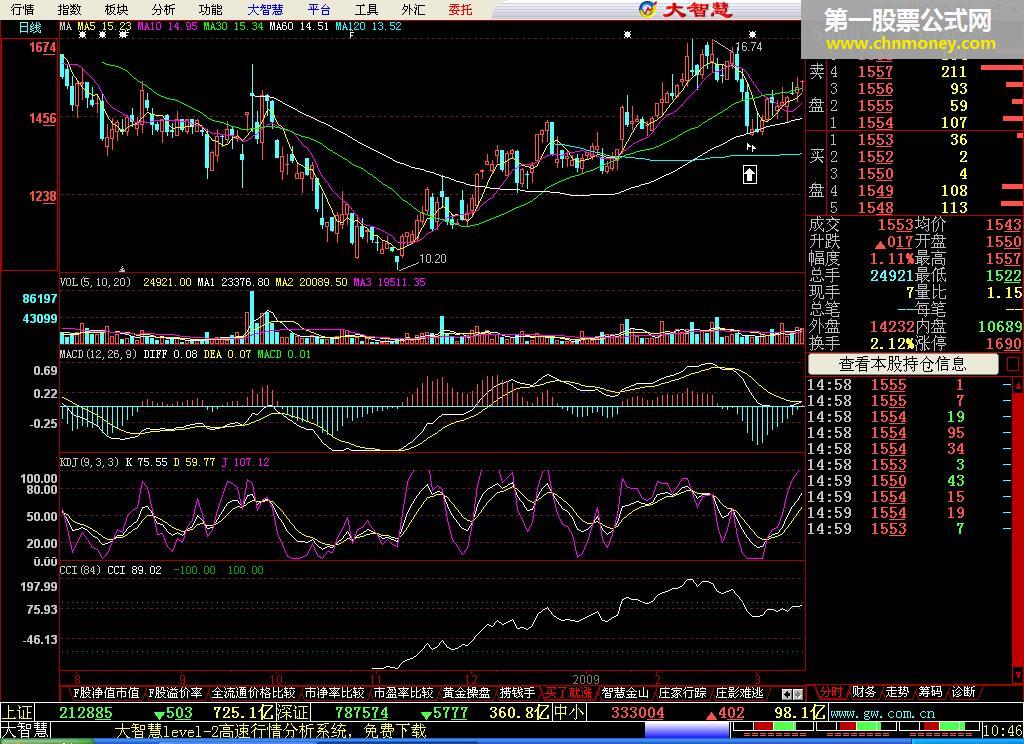This screenshot has height=744, width=1024.
Task: Click the 大智慧level-2 free download ad text
Action: tap(270, 730)
